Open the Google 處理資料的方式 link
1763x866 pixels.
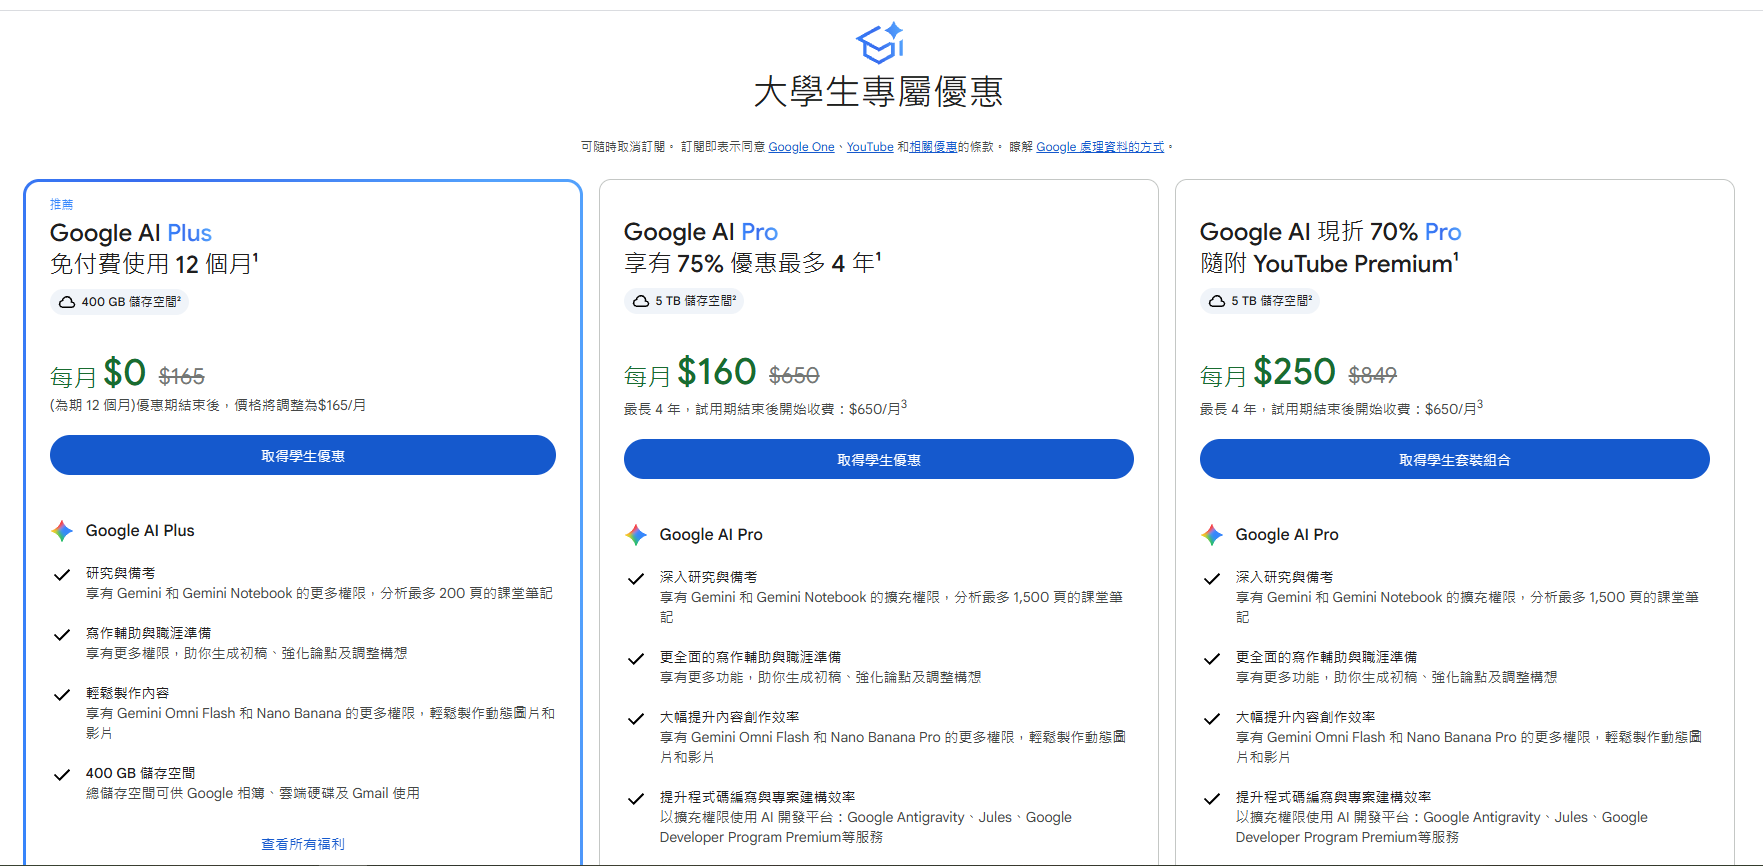click(x=1100, y=147)
